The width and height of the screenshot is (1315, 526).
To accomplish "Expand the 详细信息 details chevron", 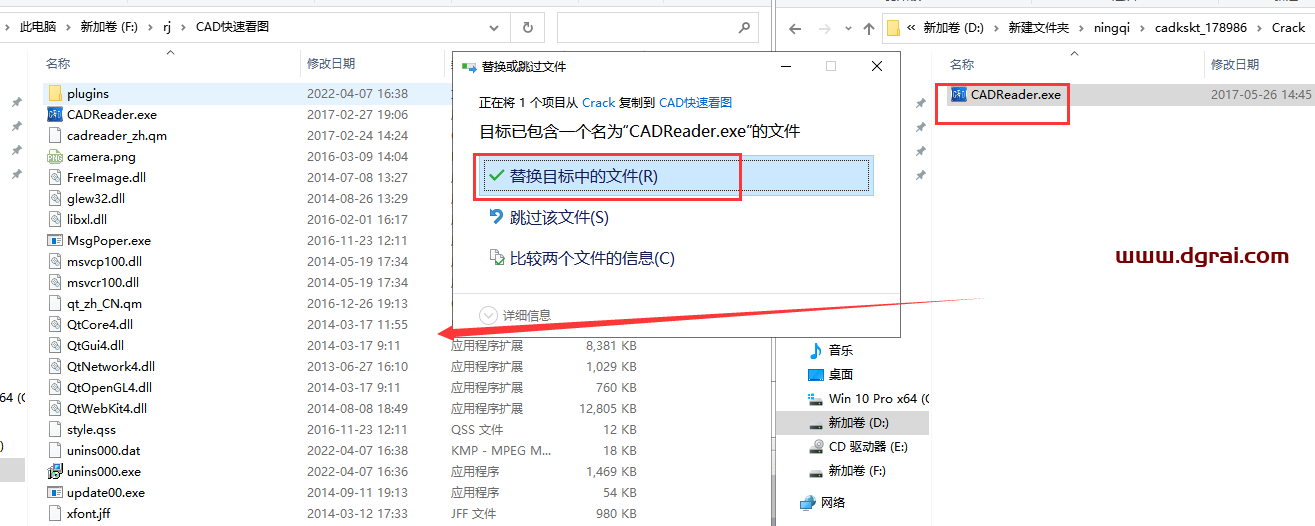I will coord(489,315).
